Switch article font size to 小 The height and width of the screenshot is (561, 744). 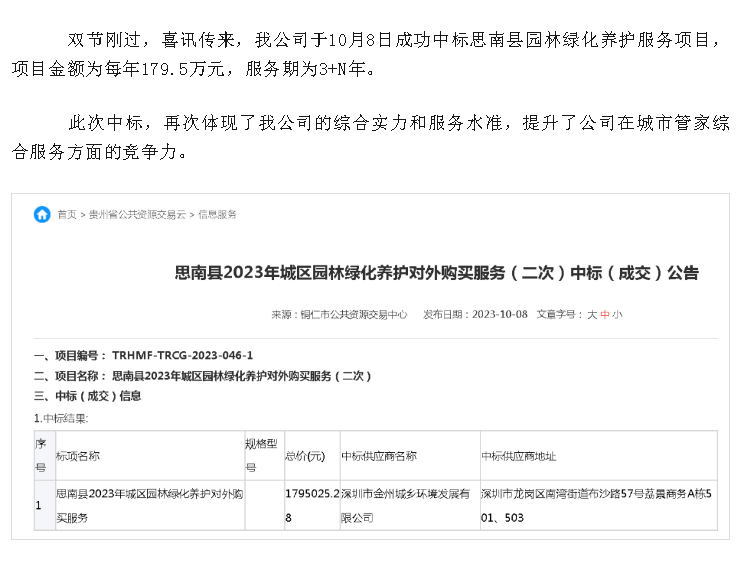pos(617,314)
